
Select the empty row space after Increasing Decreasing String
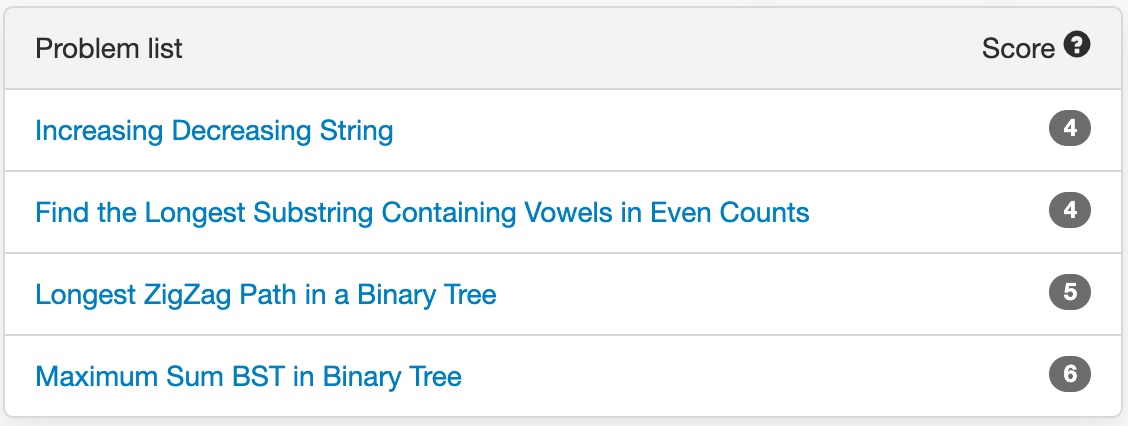click(700, 130)
